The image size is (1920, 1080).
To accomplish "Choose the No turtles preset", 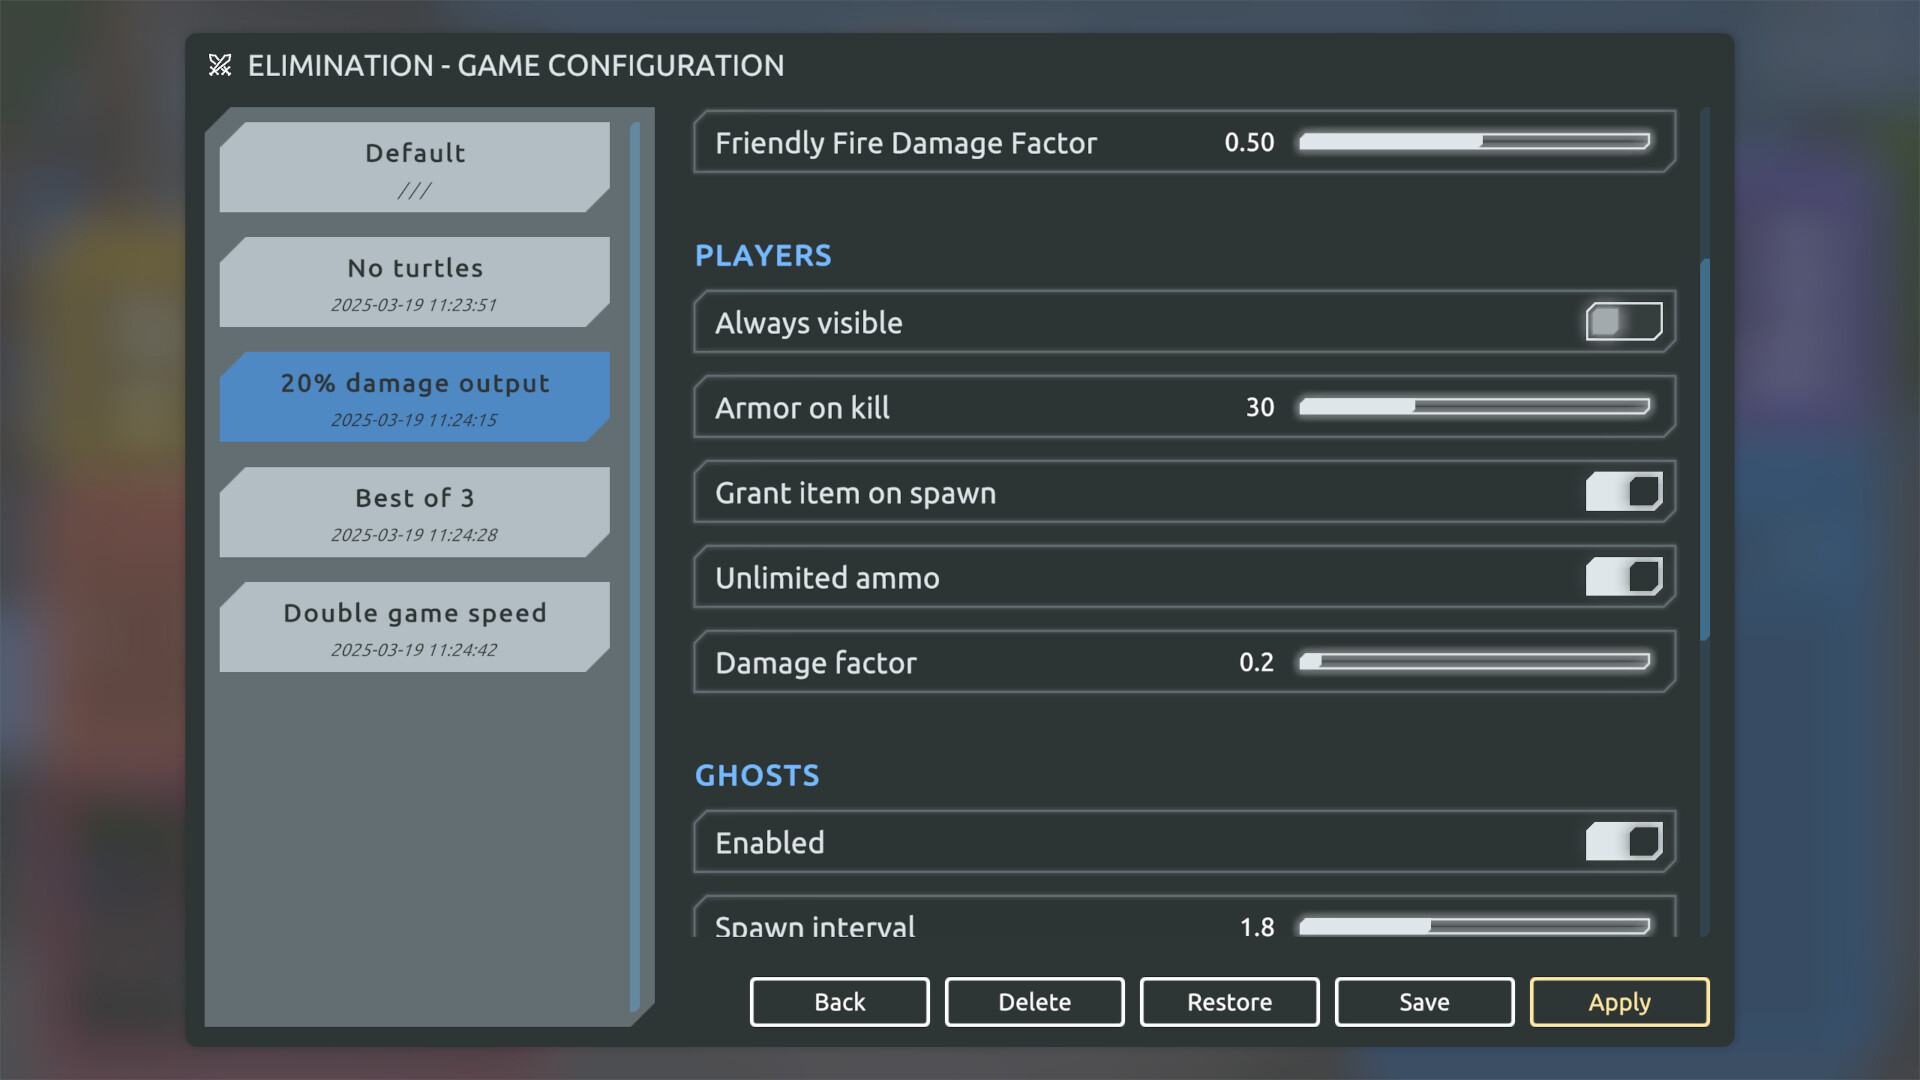I will 414,282.
